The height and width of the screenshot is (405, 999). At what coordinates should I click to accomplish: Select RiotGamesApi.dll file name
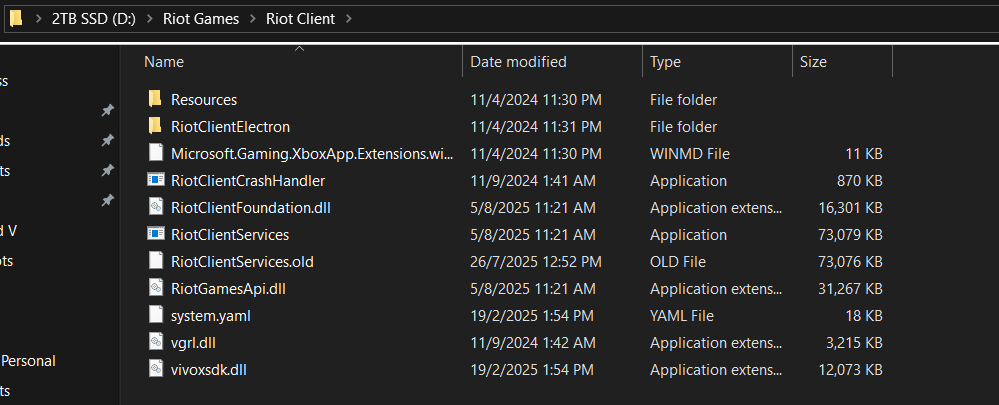coord(228,288)
